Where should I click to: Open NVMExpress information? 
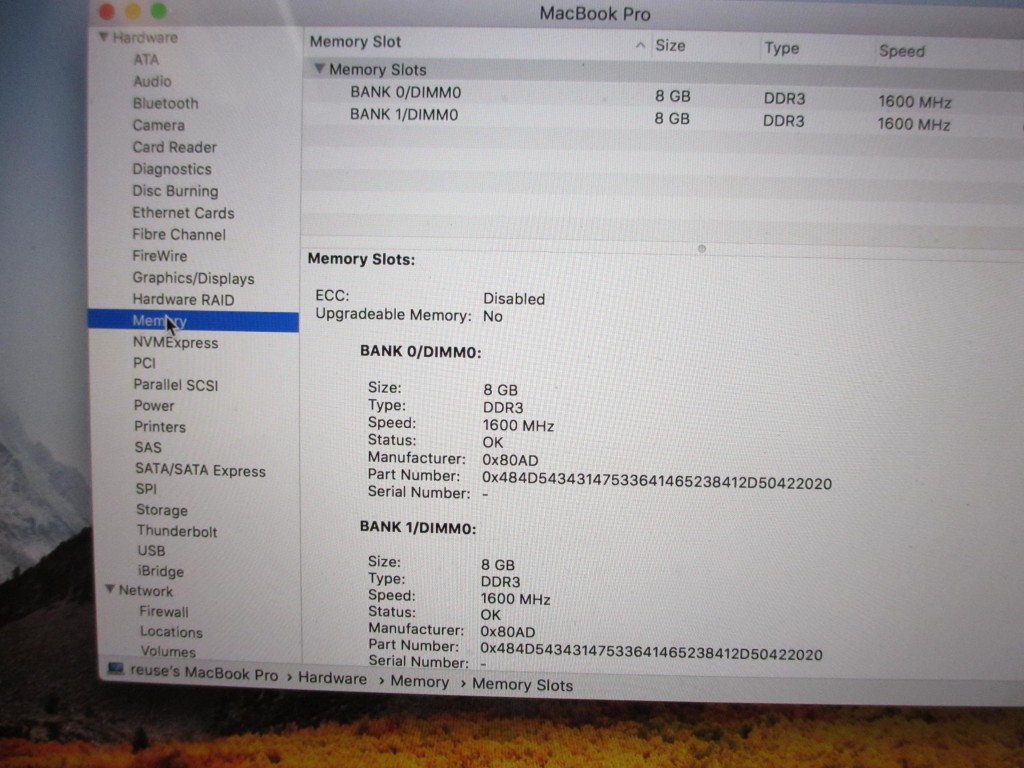coord(175,342)
